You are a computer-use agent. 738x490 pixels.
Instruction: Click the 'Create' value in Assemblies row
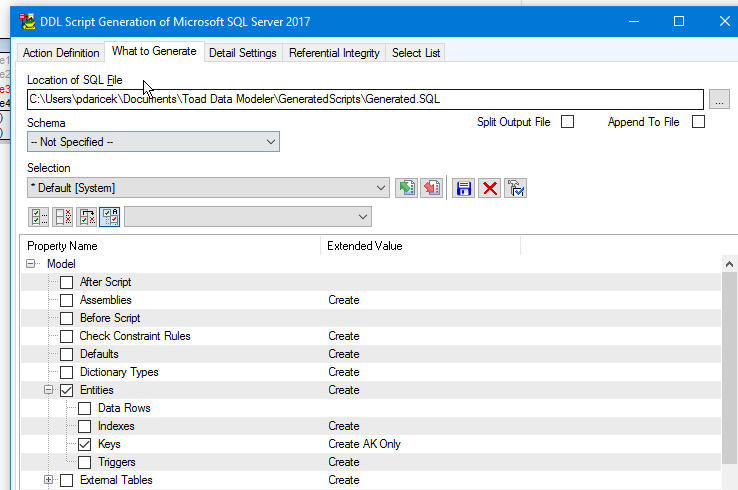[344, 300]
